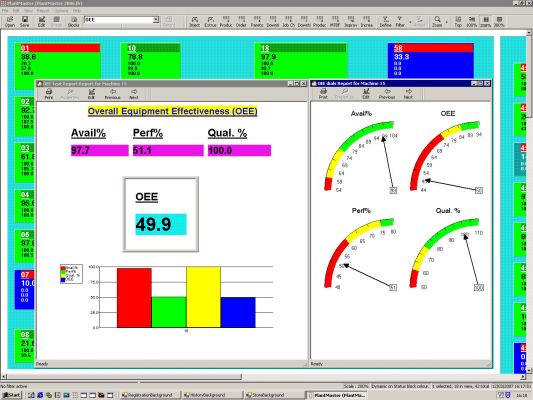Screen dimensions: 533x400
Task: Open the View menu
Action: pos(28,11)
